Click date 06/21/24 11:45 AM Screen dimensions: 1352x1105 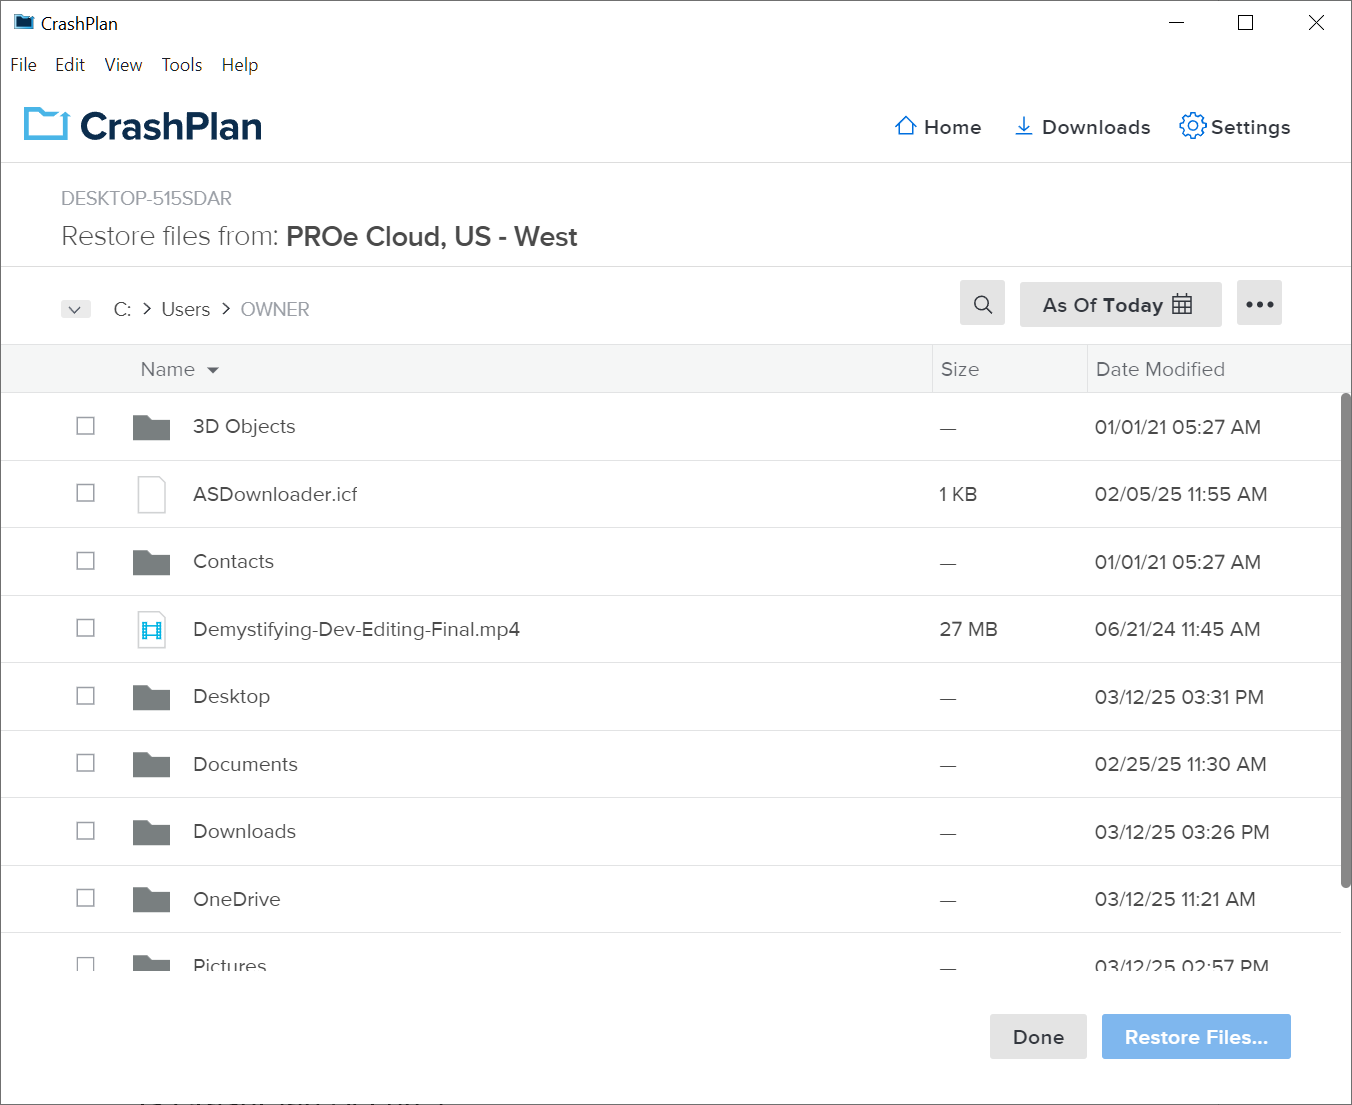[x=1177, y=629]
